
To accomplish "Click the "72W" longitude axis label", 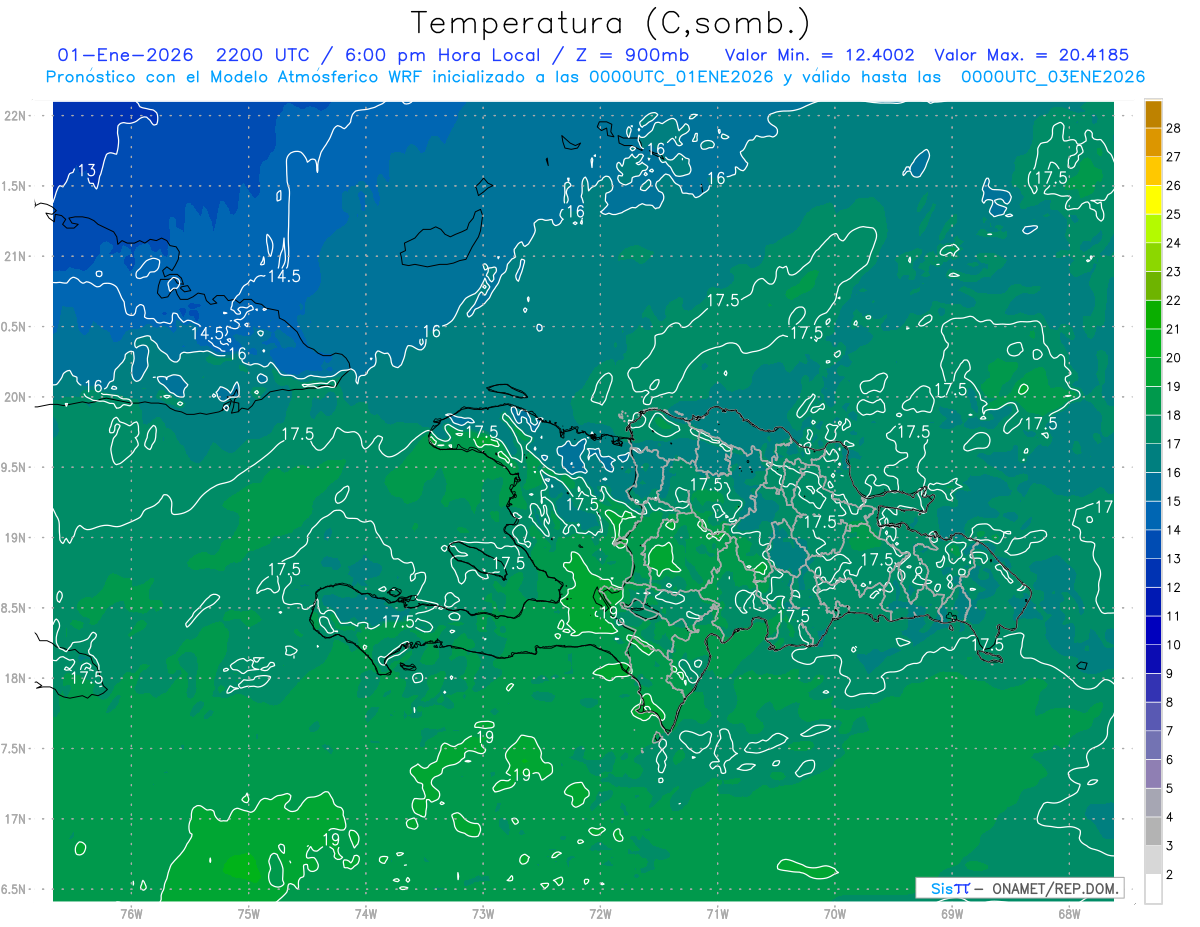I will 600,914.
